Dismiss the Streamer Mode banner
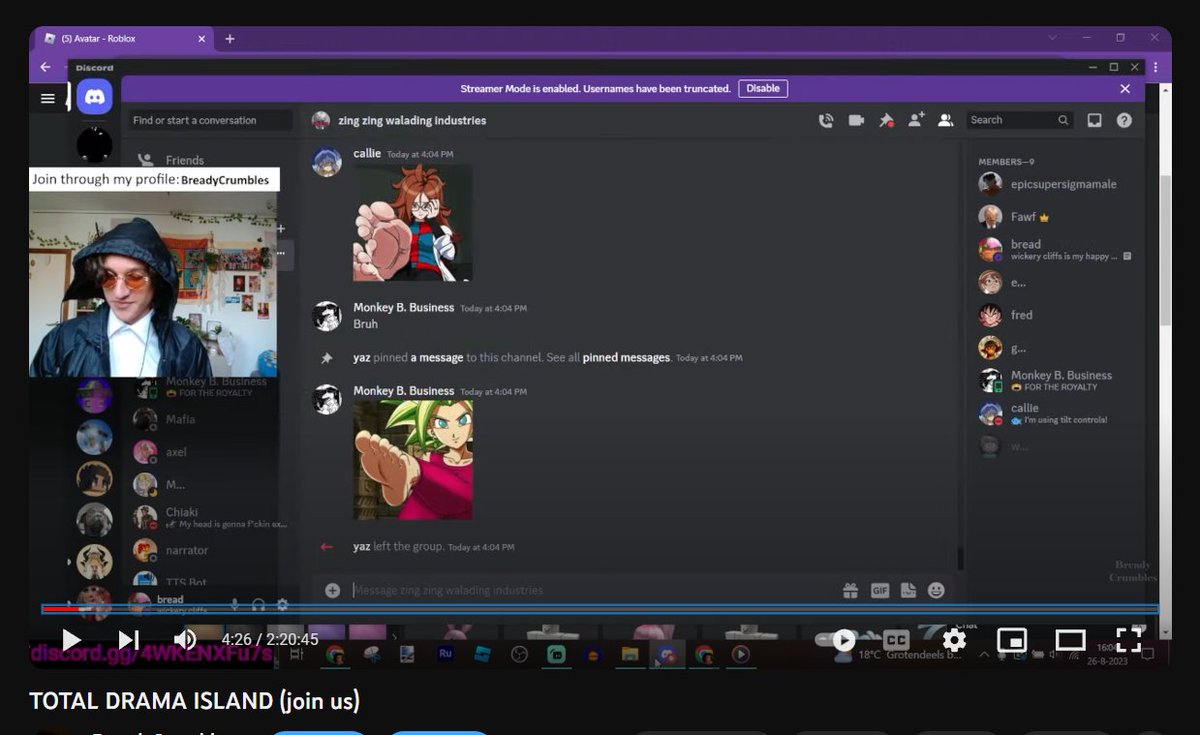This screenshot has width=1200, height=735. (x=1125, y=89)
